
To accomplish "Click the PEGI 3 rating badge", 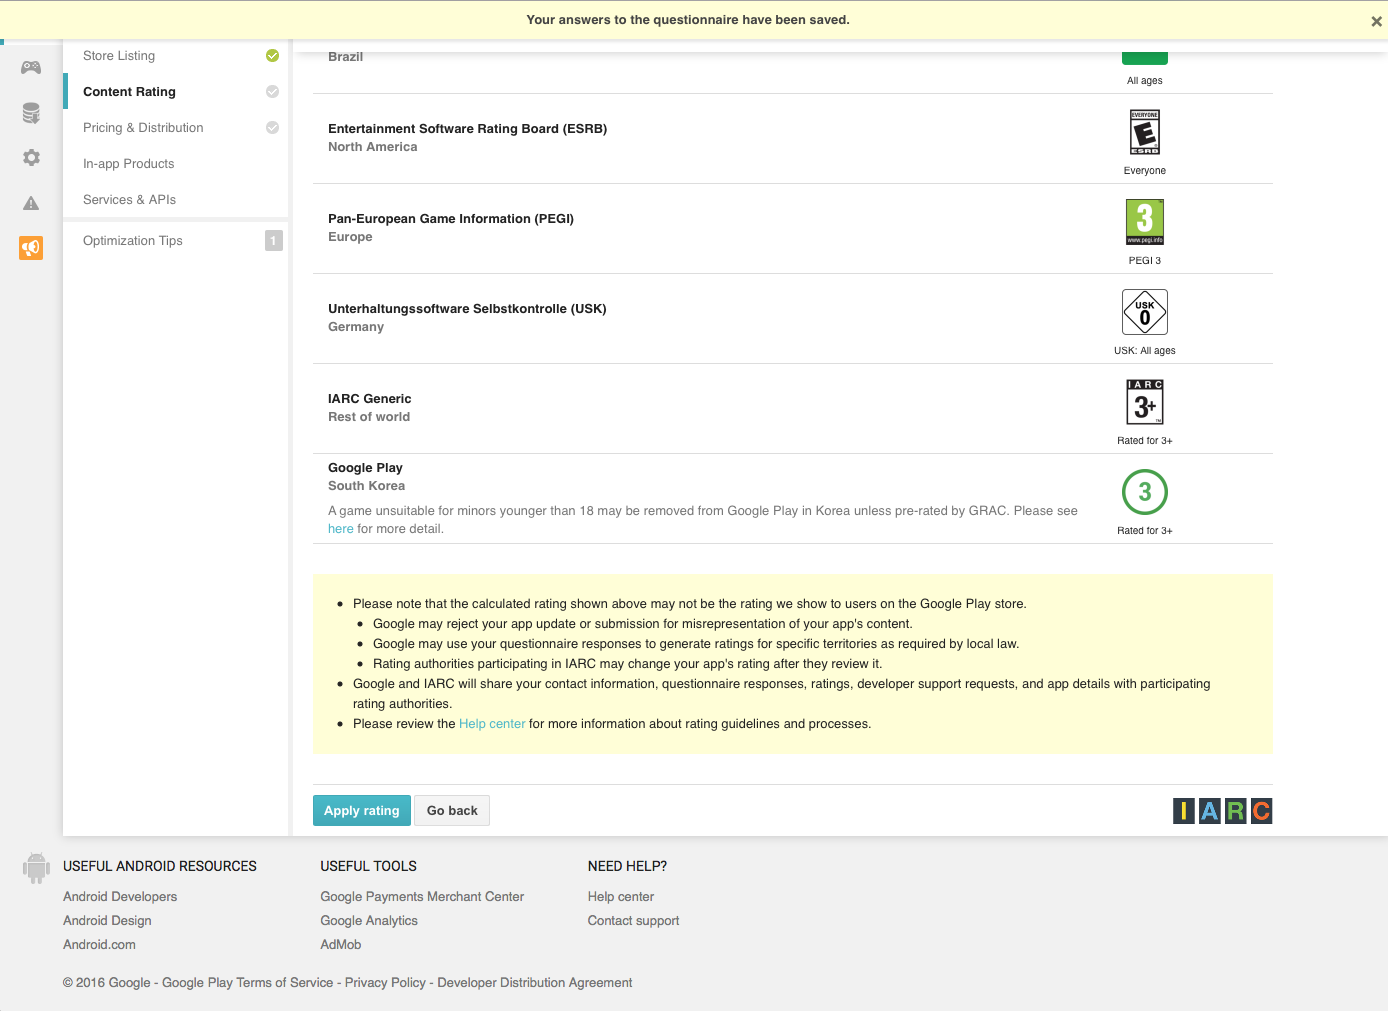I will tap(1145, 222).
